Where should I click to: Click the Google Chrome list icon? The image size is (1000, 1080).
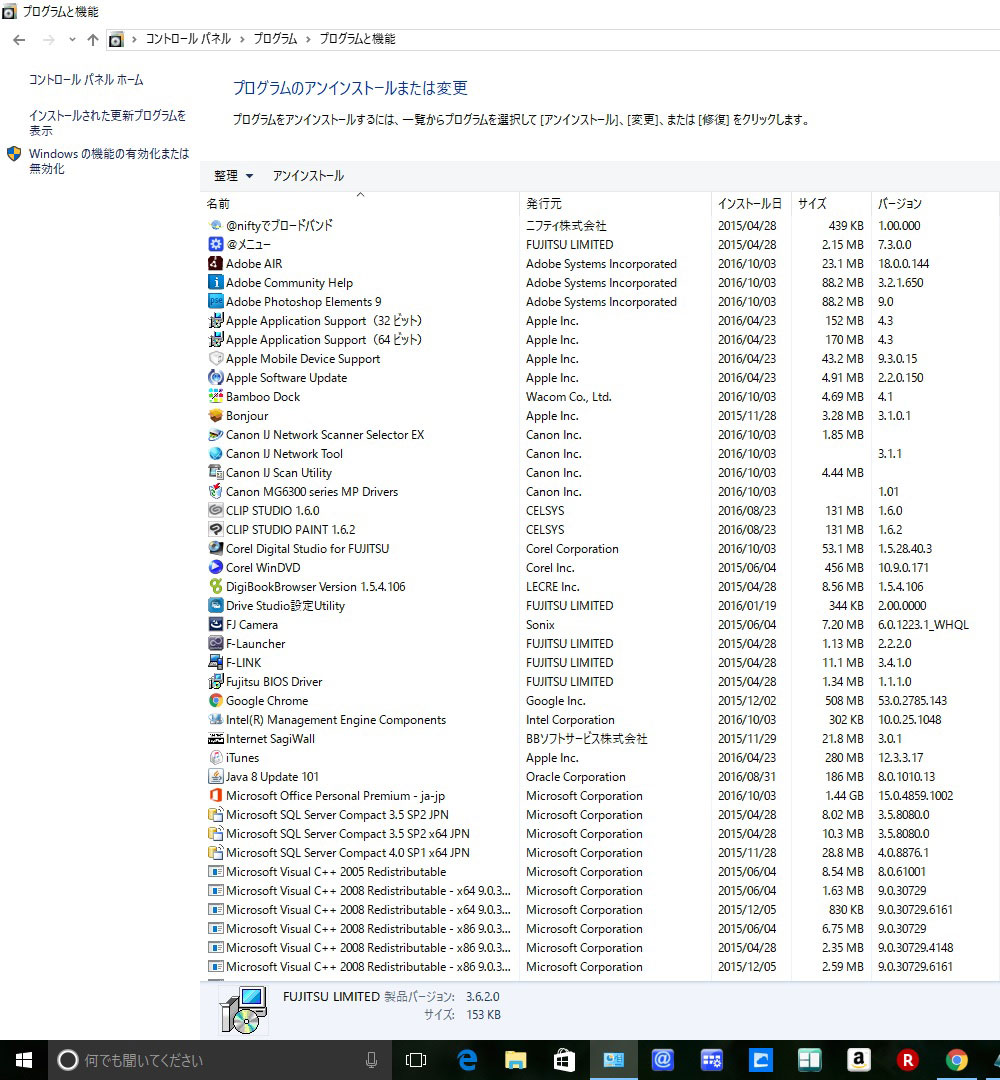[216, 700]
